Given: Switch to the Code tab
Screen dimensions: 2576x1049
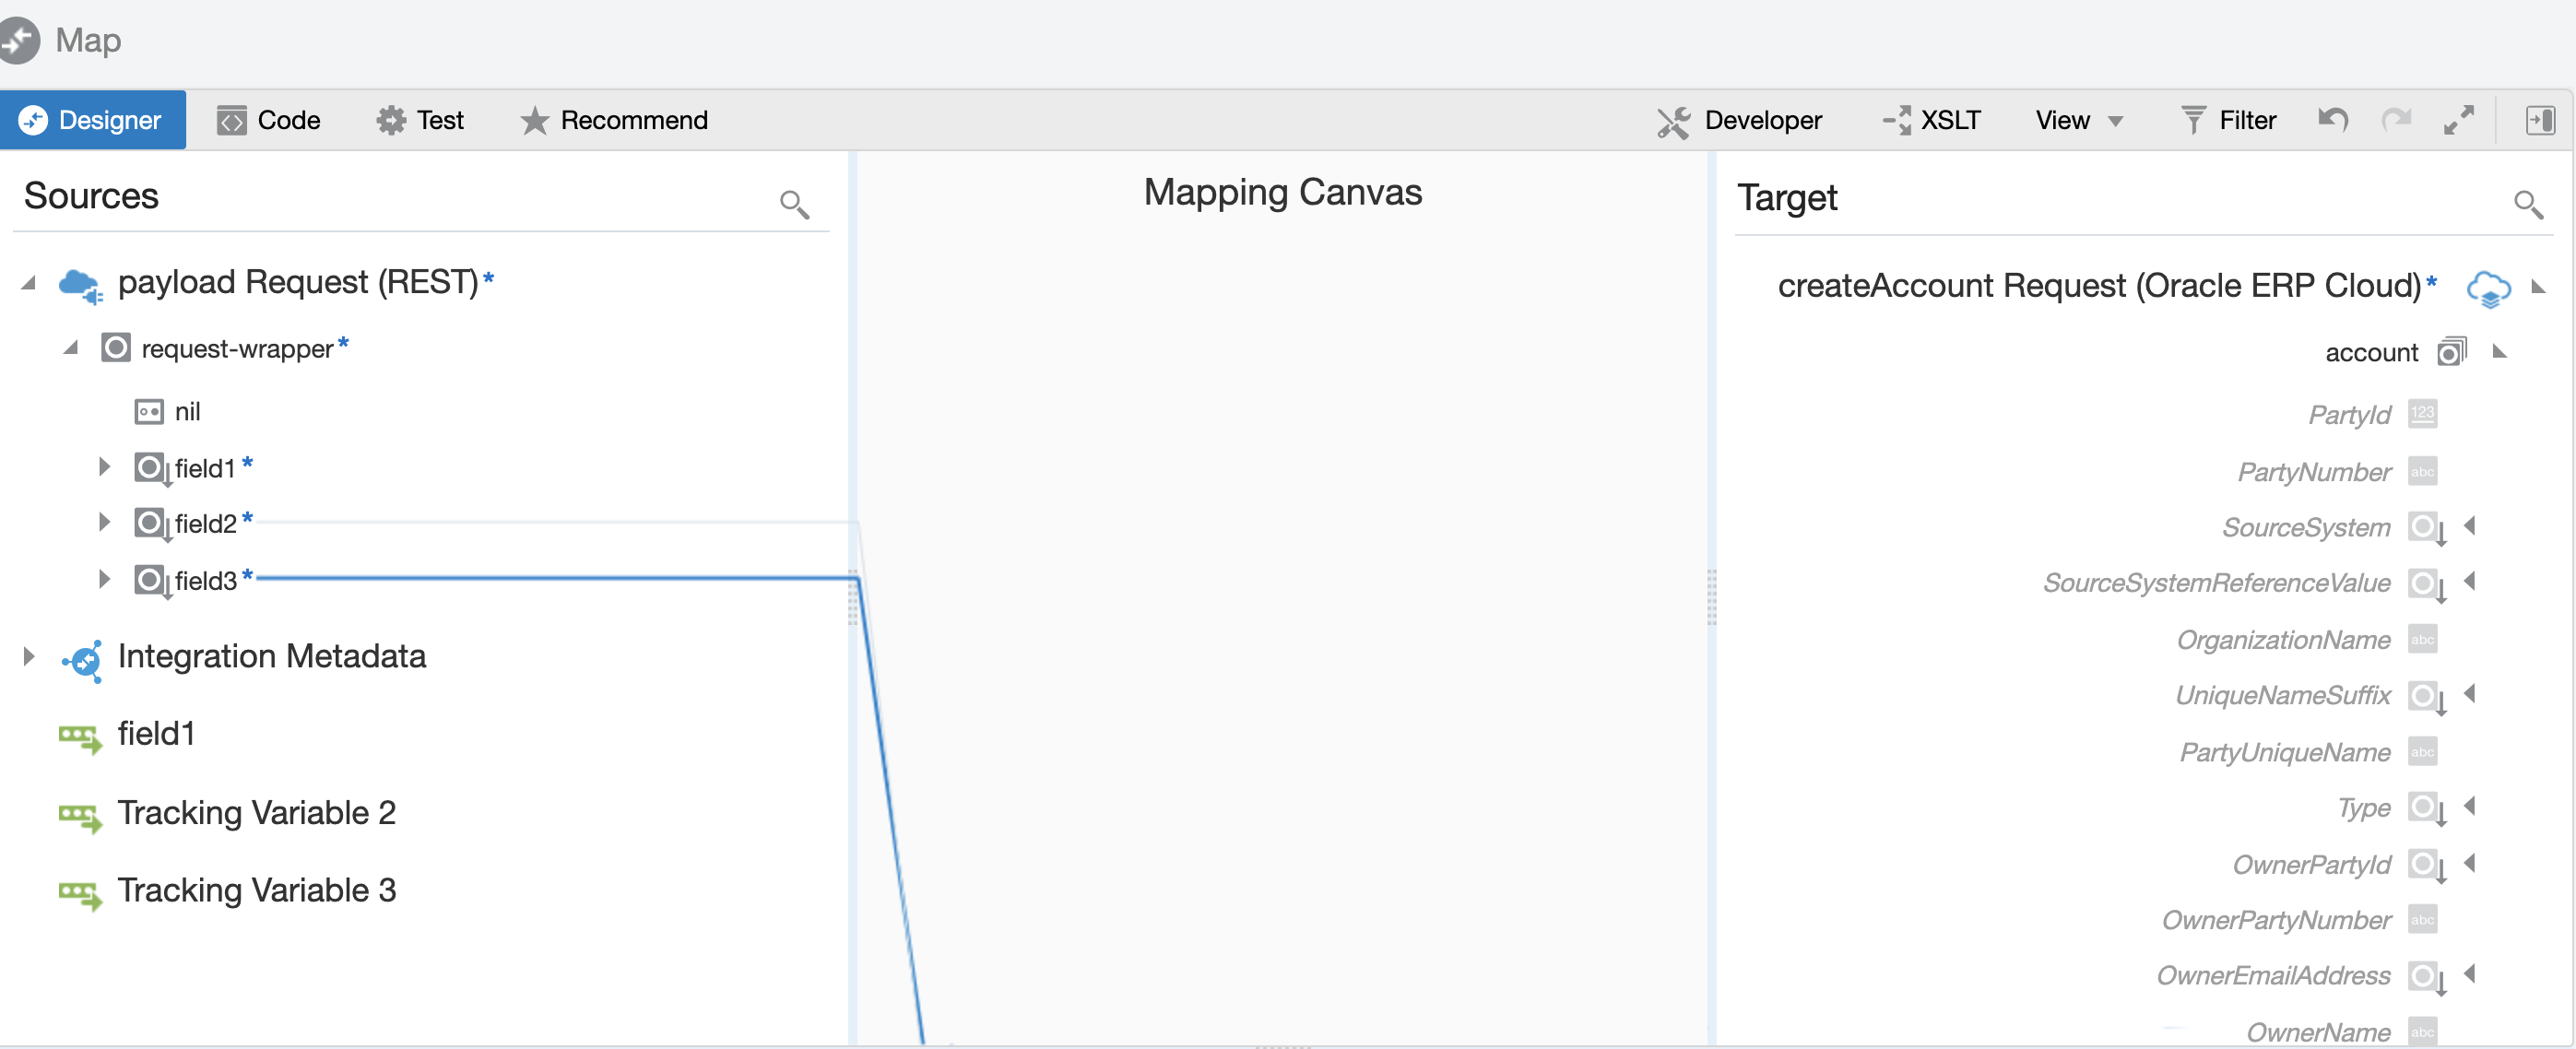Looking at the screenshot, I should click(x=269, y=120).
